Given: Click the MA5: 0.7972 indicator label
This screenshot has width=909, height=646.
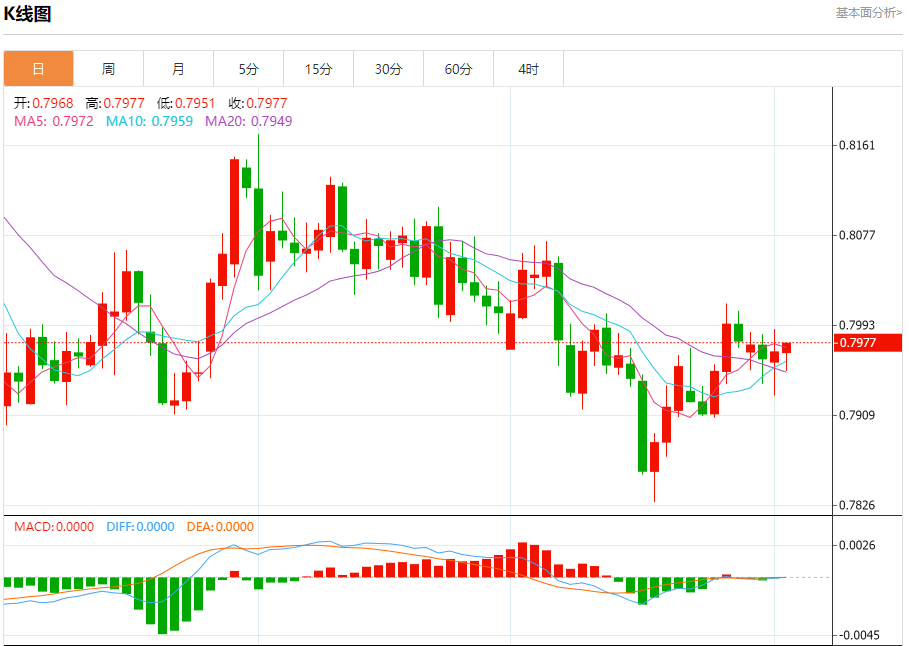Looking at the screenshot, I should point(53,121).
